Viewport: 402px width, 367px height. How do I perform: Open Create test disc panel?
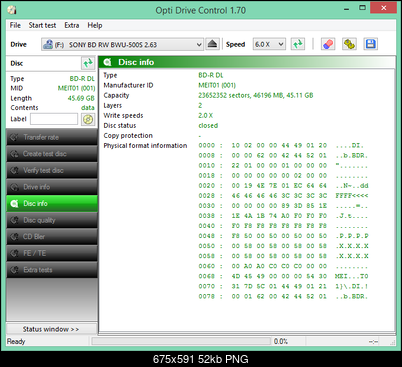tap(52, 154)
